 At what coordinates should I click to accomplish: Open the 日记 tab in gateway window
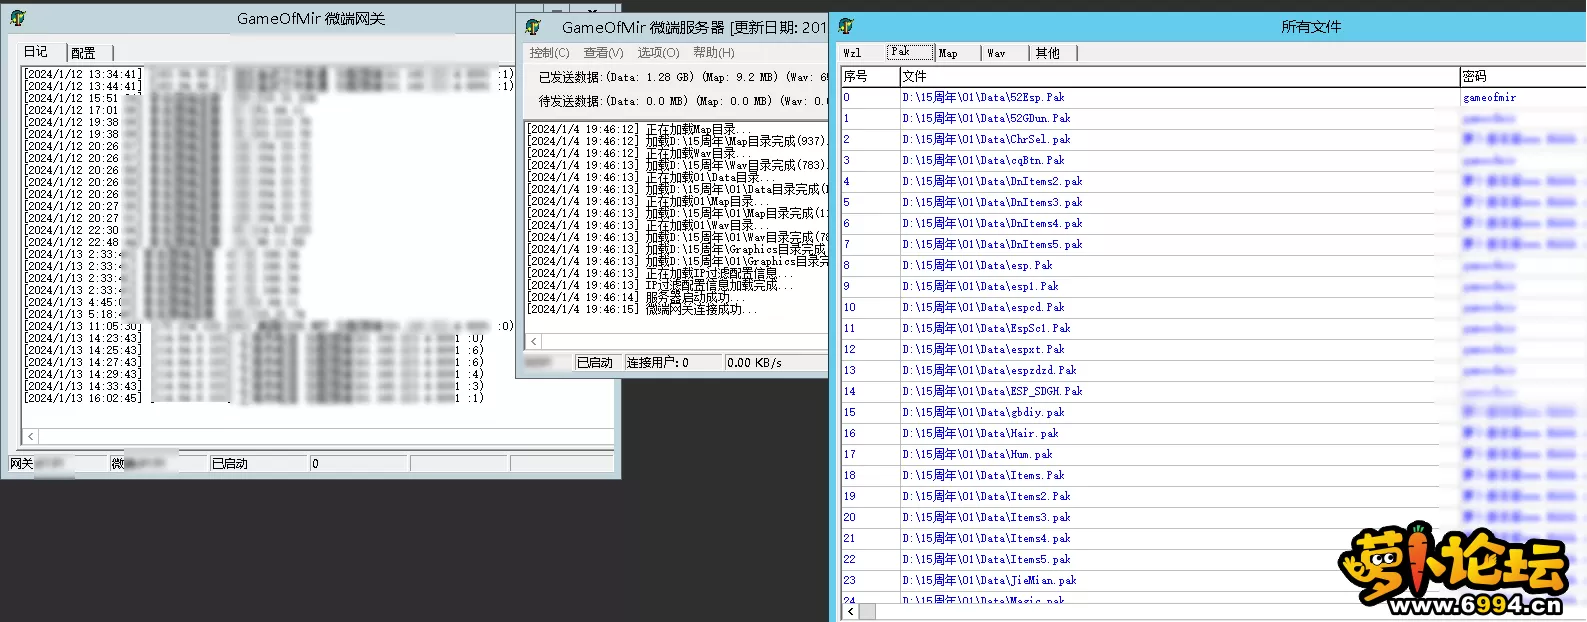[36, 51]
